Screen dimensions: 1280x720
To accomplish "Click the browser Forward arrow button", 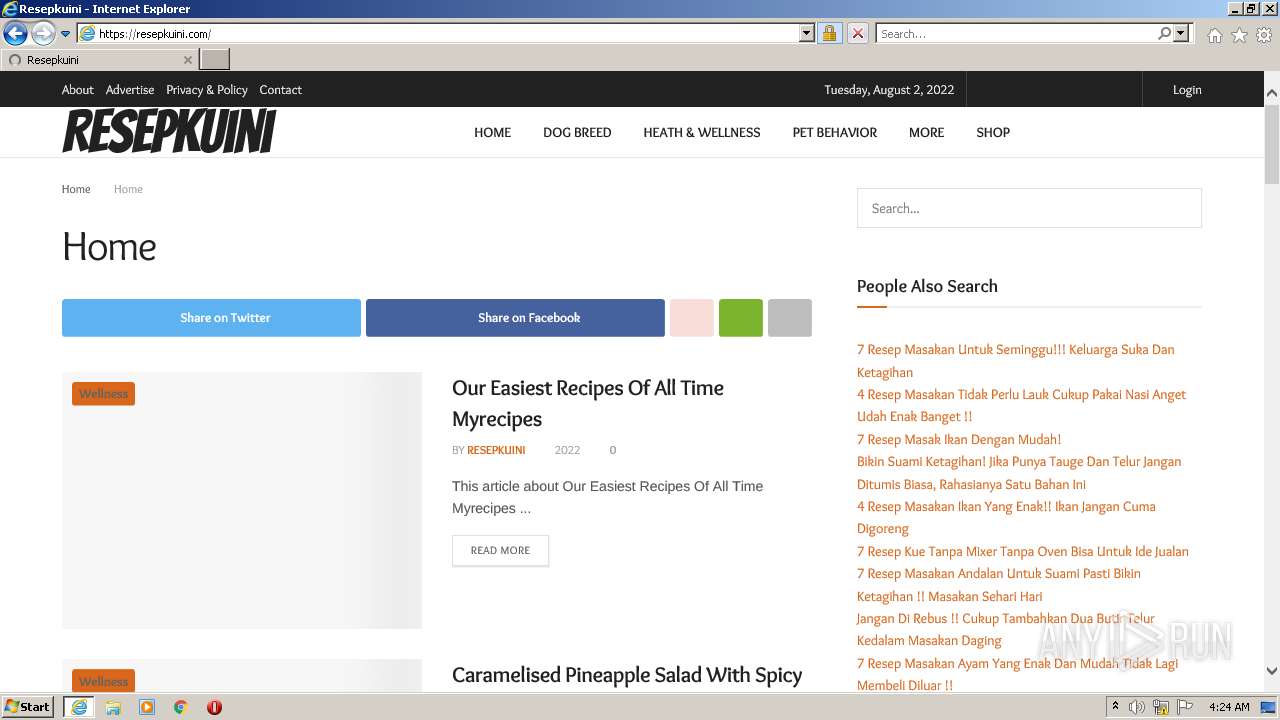I will 43,34.
